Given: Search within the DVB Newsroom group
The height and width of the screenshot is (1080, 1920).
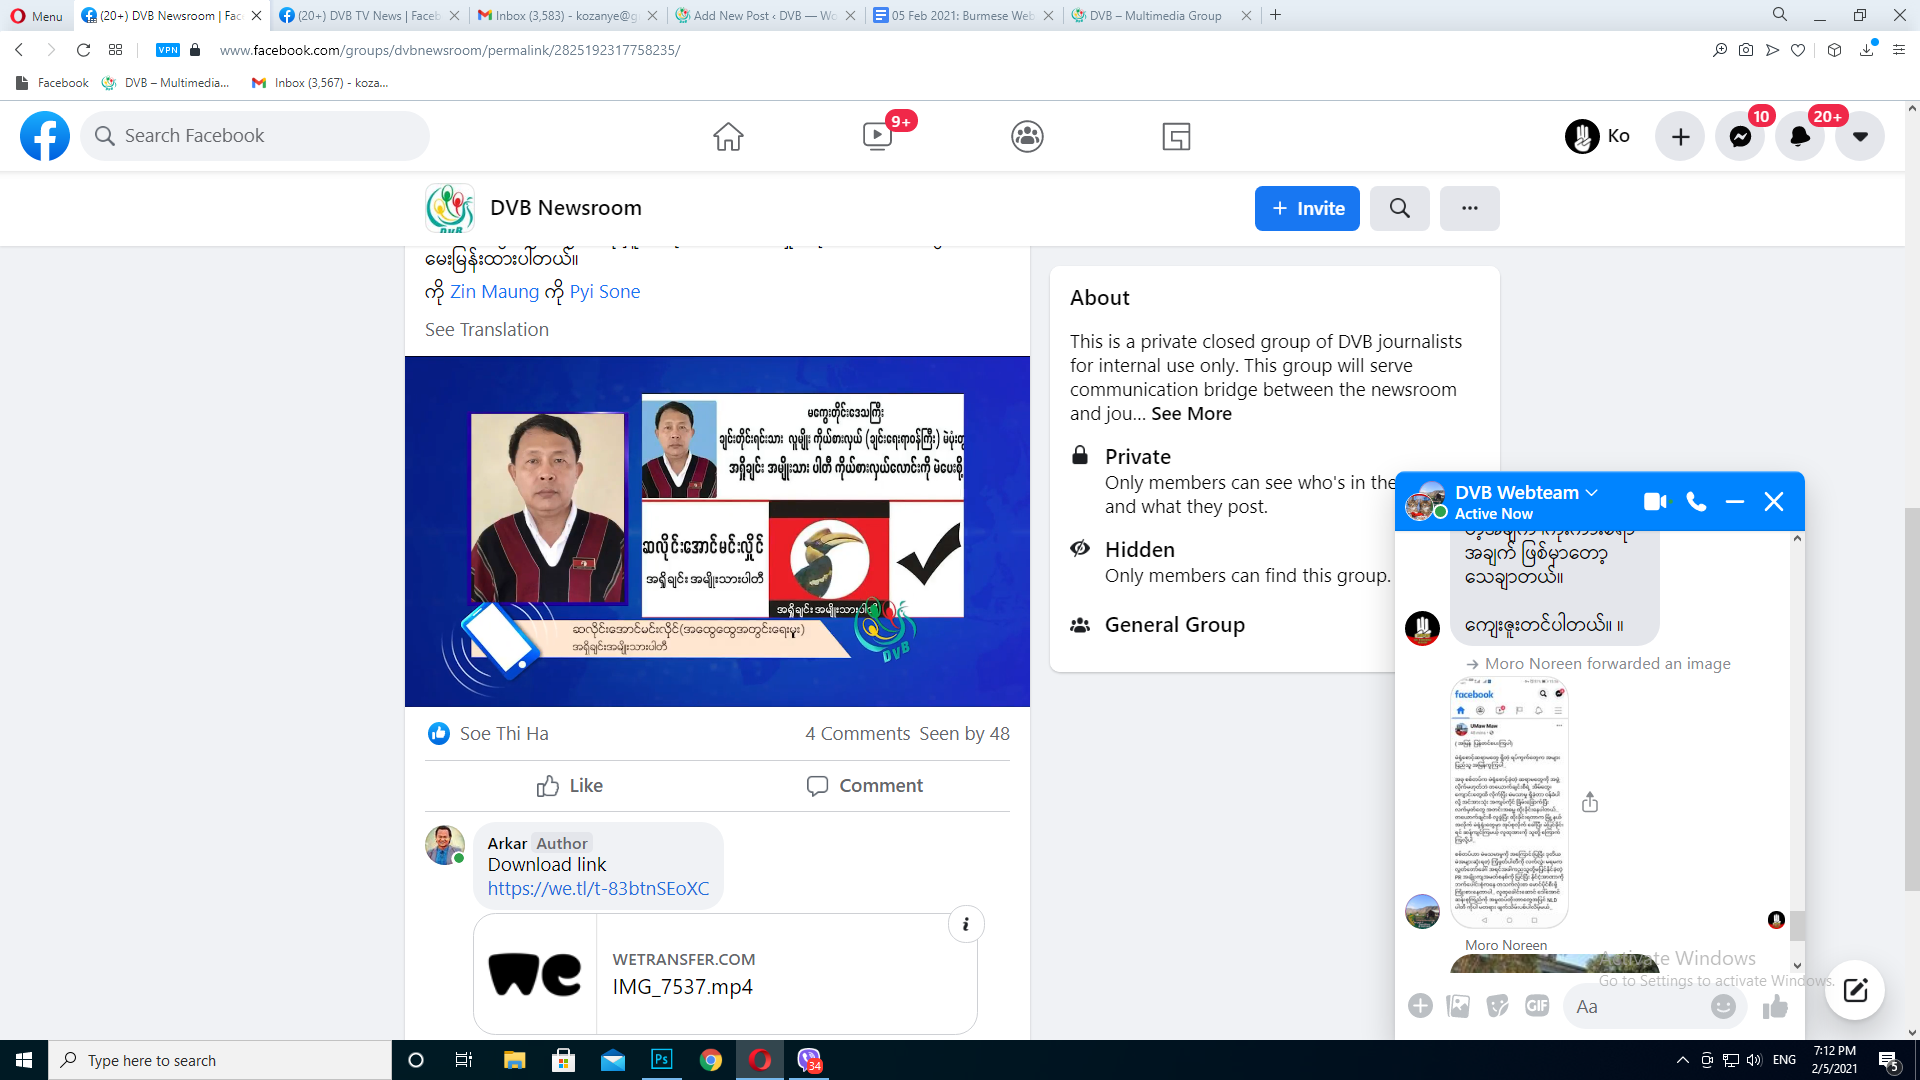Looking at the screenshot, I should tap(1400, 208).
